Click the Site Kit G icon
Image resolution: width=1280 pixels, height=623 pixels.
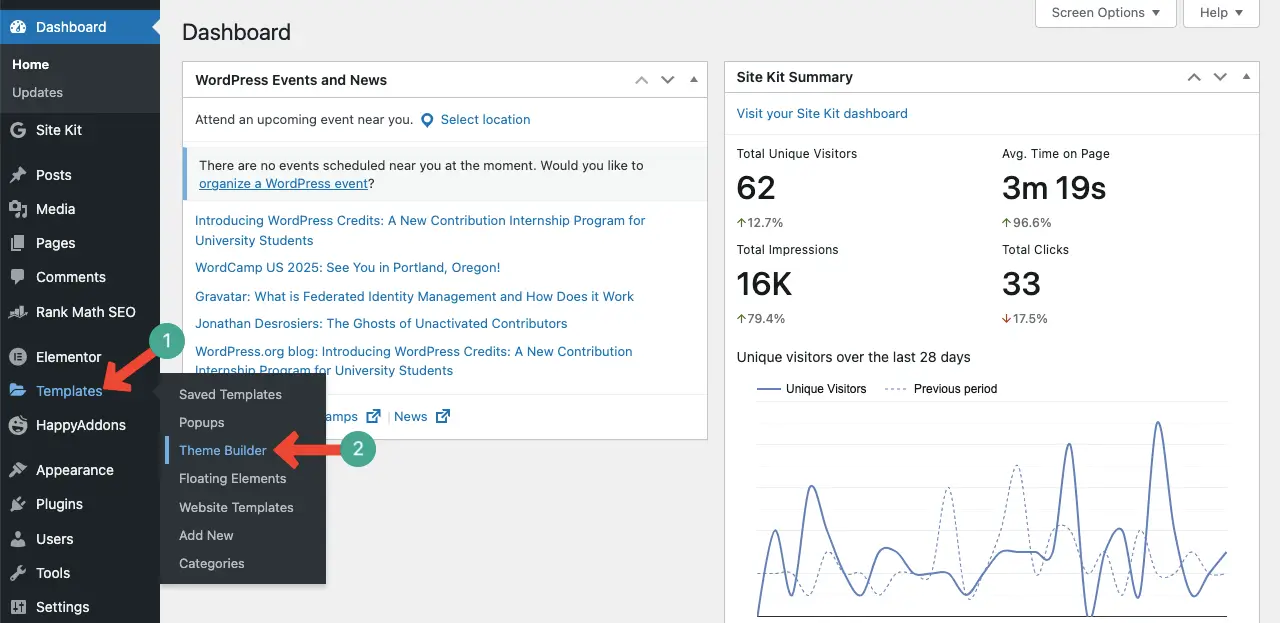tap(18, 130)
